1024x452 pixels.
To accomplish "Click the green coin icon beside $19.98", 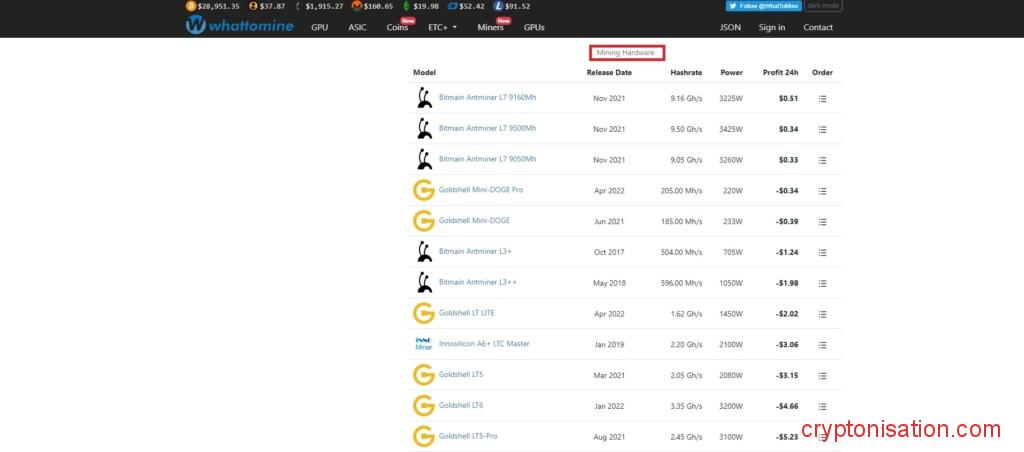I will [406, 6].
